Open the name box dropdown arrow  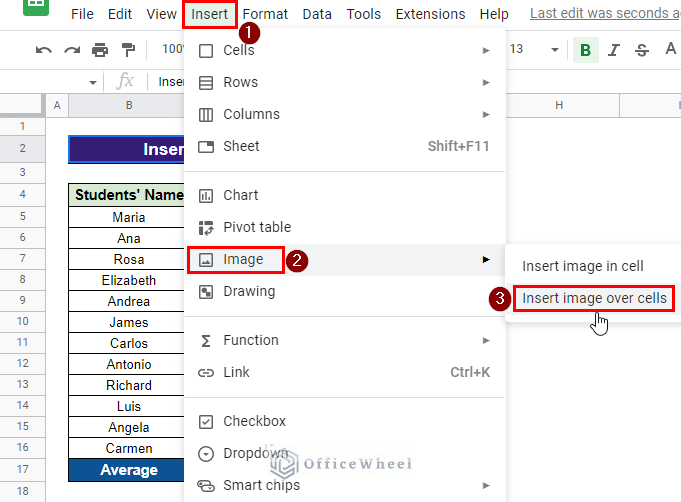[x=93, y=82]
